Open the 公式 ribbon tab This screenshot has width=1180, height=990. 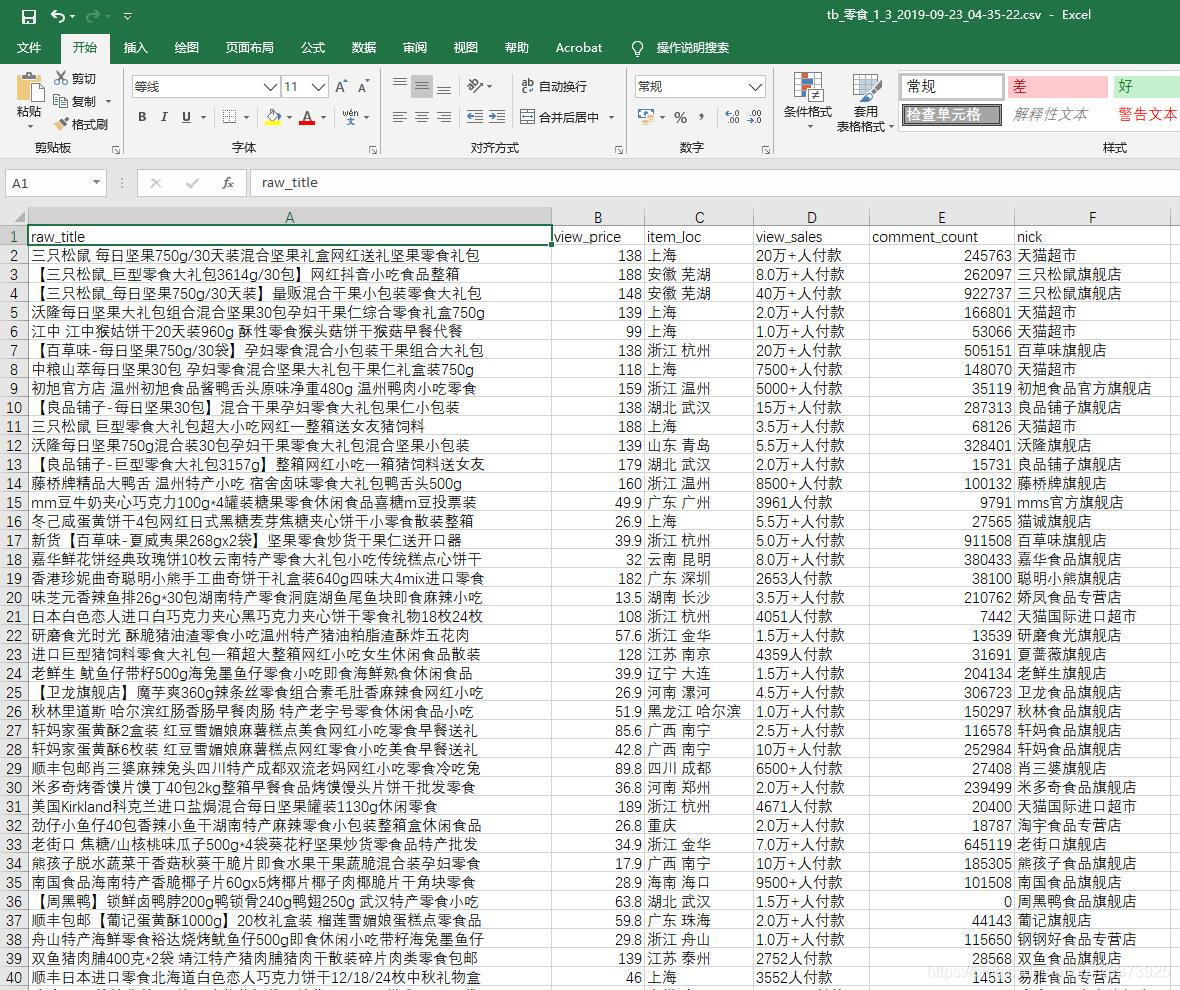coord(313,47)
